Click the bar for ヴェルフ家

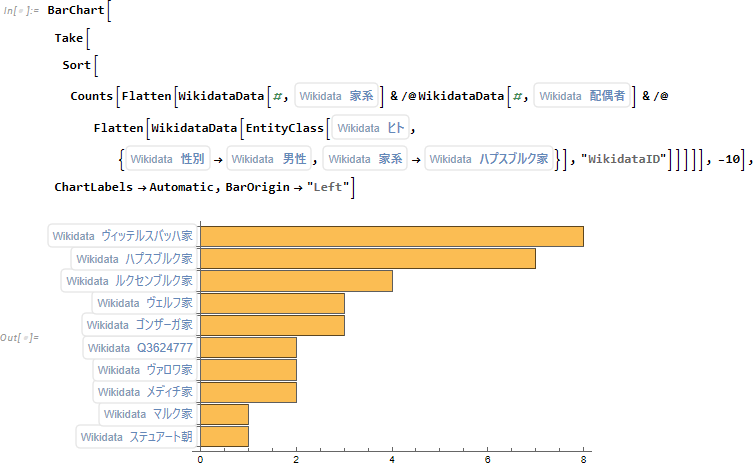pyautogui.click(x=273, y=303)
